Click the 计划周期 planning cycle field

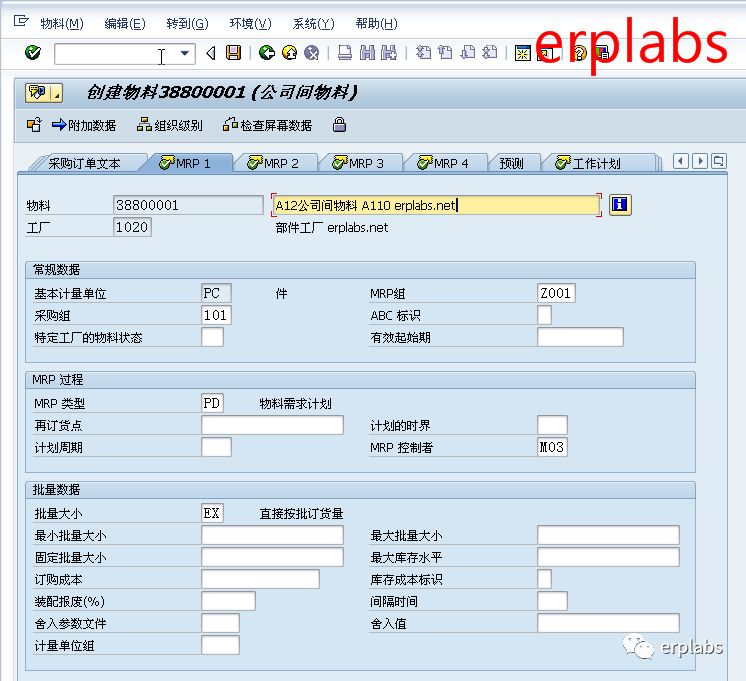(x=216, y=447)
